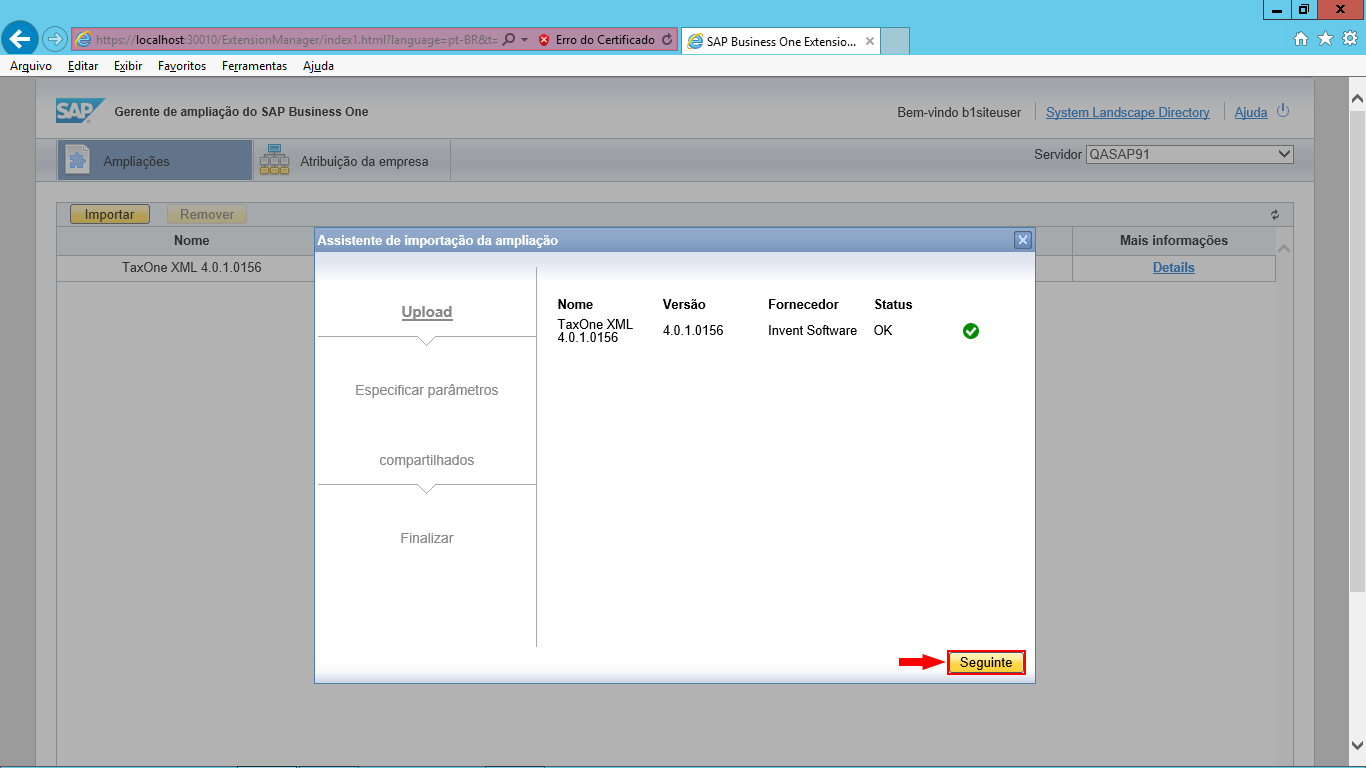Image resolution: width=1366 pixels, height=768 pixels.
Task: Open favorites star icon
Action: tap(1325, 39)
